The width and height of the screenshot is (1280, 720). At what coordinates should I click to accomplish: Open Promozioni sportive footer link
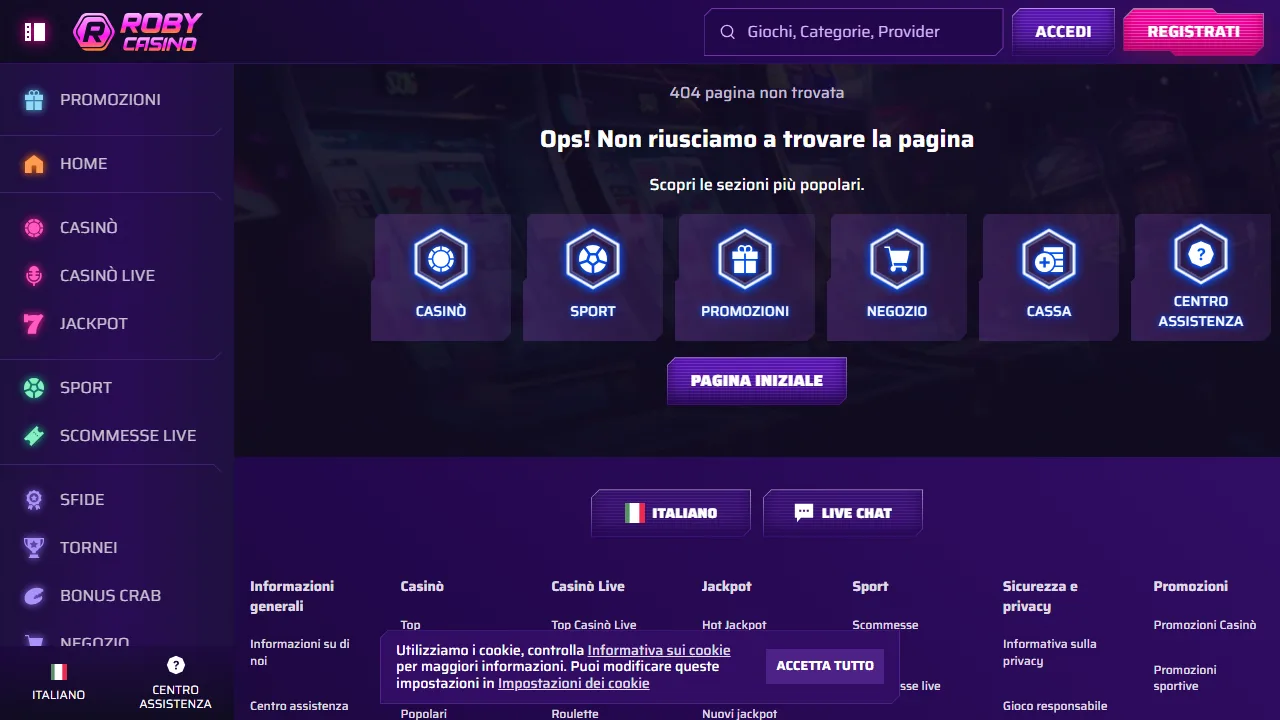(x=1185, y=678)
